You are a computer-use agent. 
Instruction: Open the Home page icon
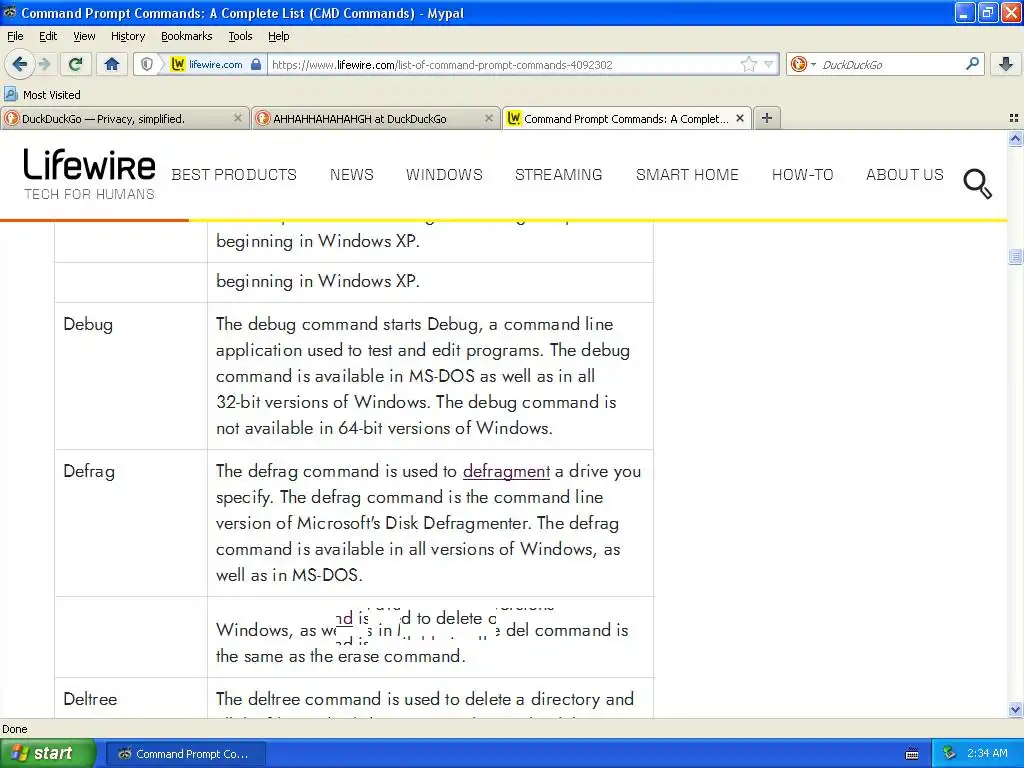point(112,64)
